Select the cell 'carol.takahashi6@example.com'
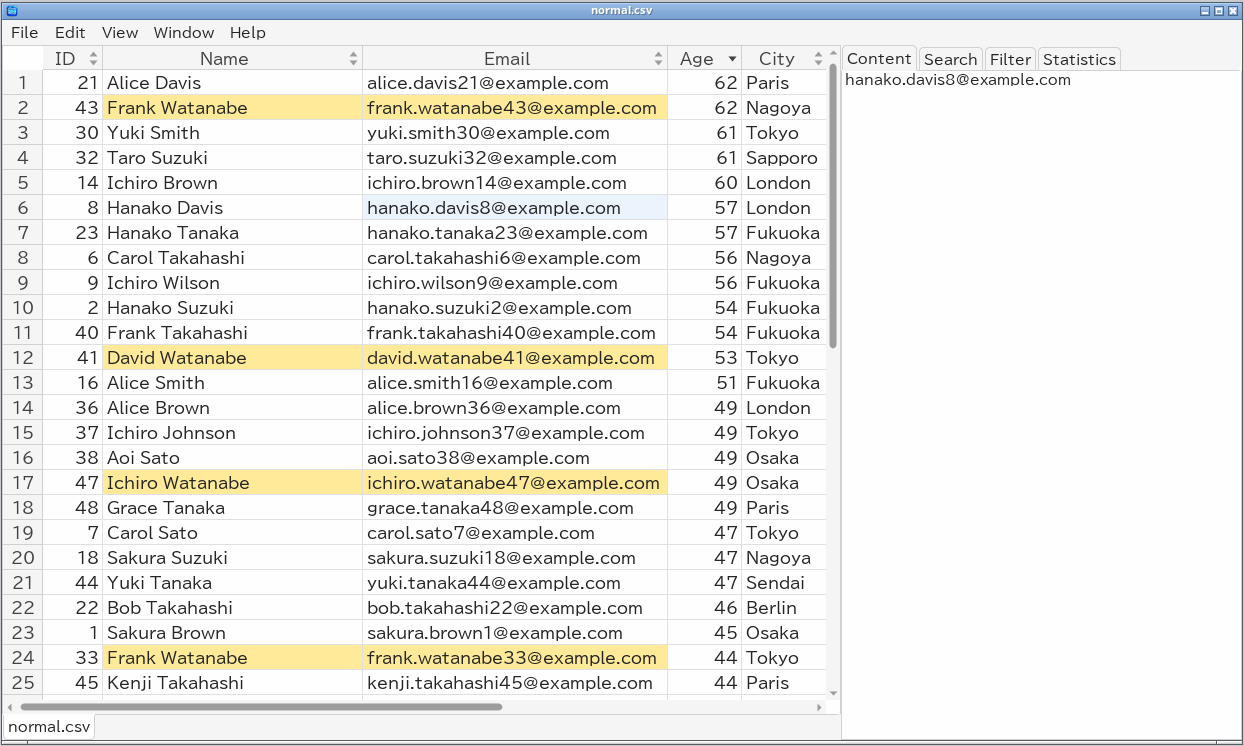The image size is (1244, 746). pos(515,258)
